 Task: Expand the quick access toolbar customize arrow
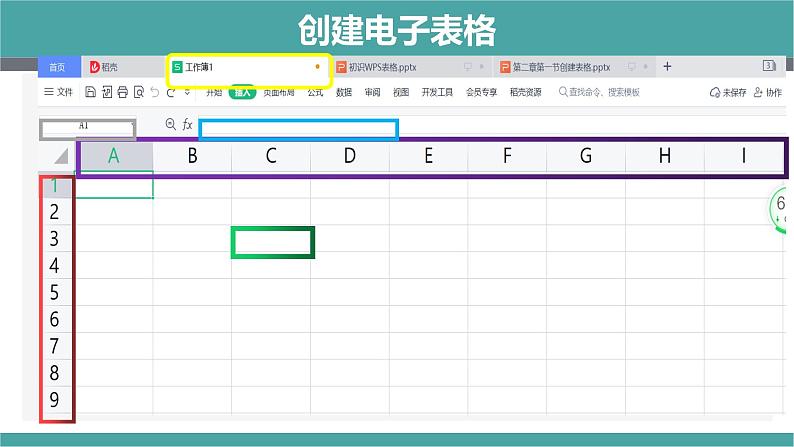tap(187, 92)
